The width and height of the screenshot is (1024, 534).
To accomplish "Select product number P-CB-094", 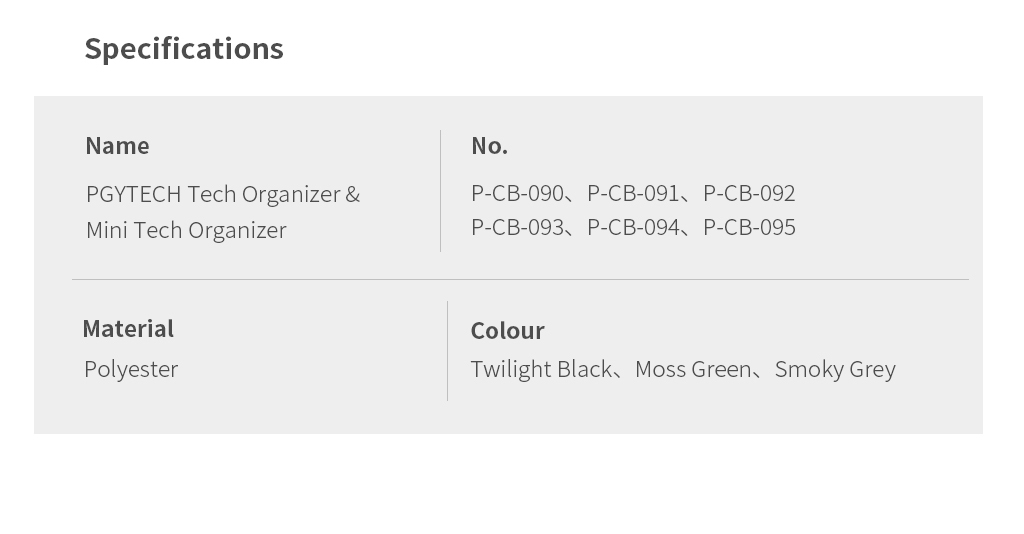I will point(633,227).
